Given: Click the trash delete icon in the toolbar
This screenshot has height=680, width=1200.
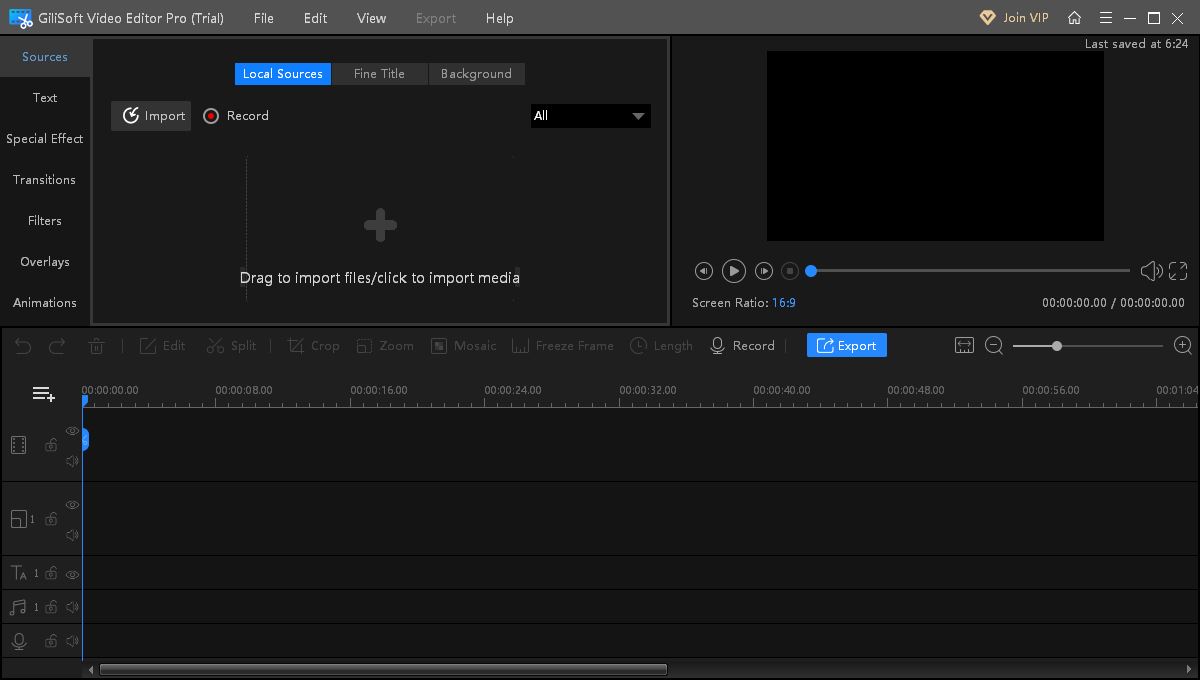Looking at the screenshot, I should (x=96, y=345).
